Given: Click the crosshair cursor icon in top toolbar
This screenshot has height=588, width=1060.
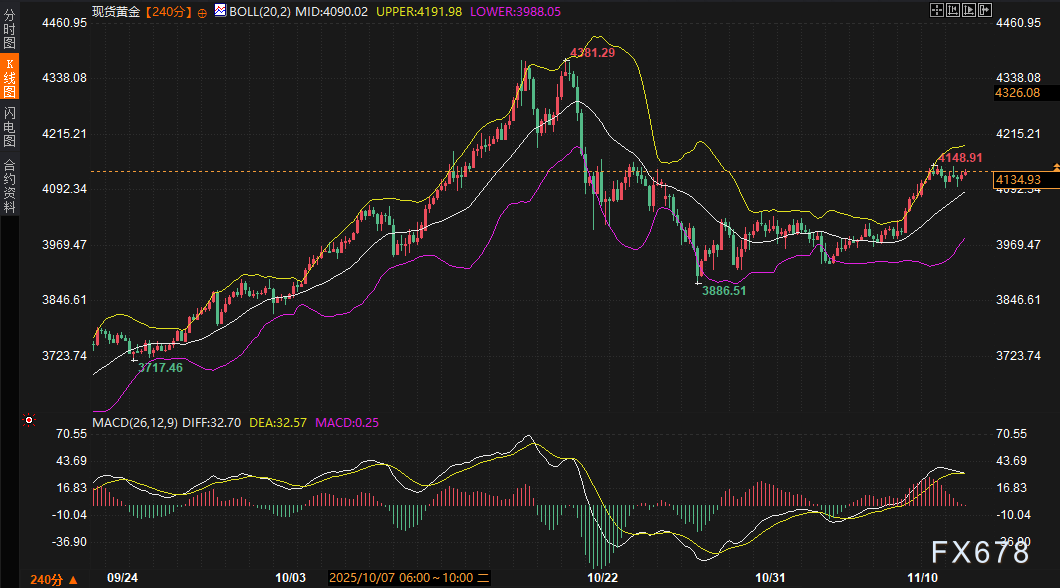Looking at the screenshot, I should point(937,10).
